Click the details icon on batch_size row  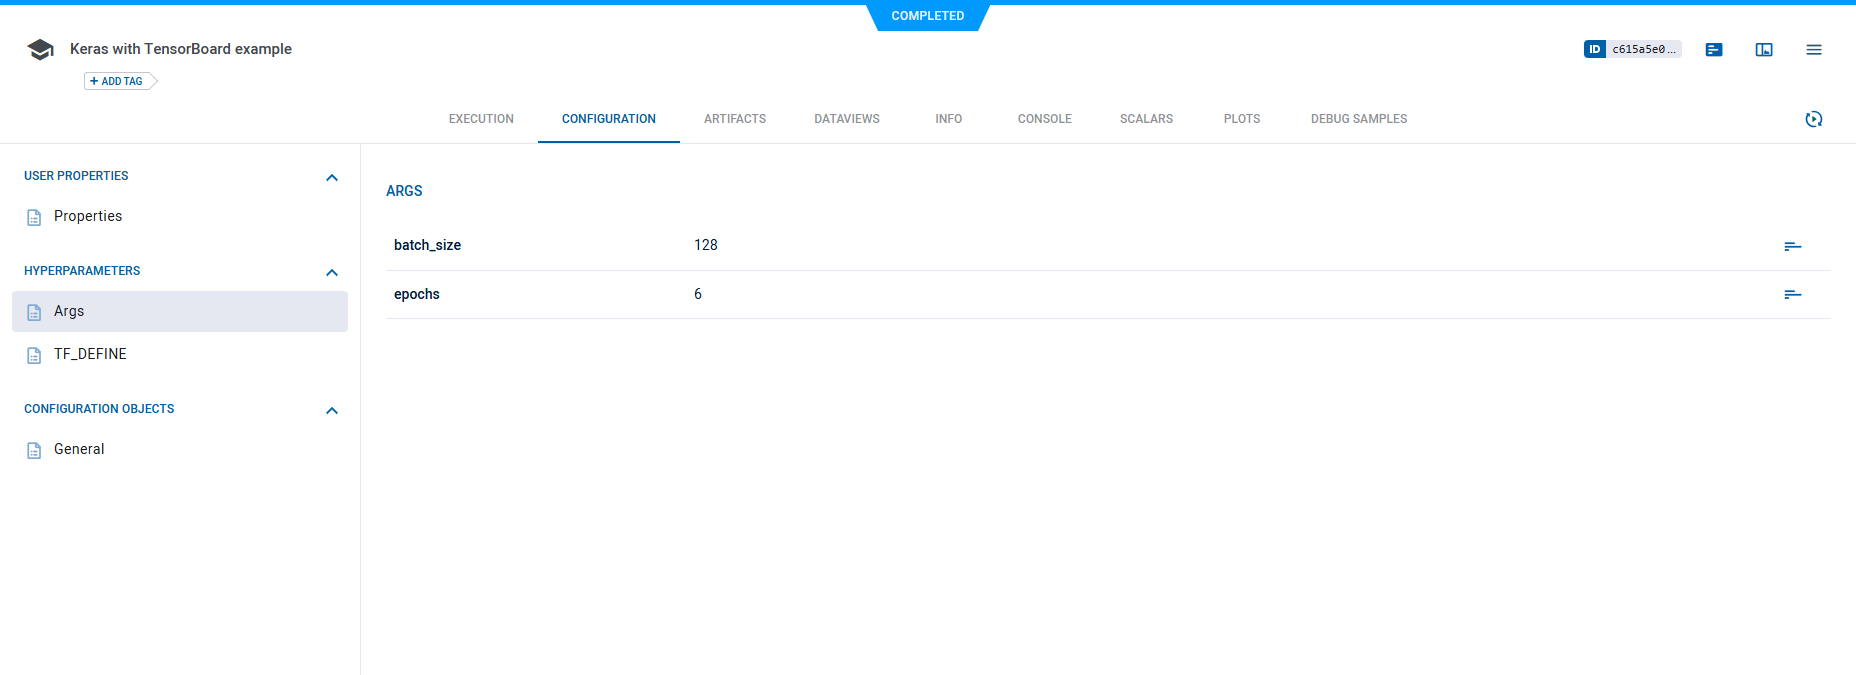tap(1792, 246)
